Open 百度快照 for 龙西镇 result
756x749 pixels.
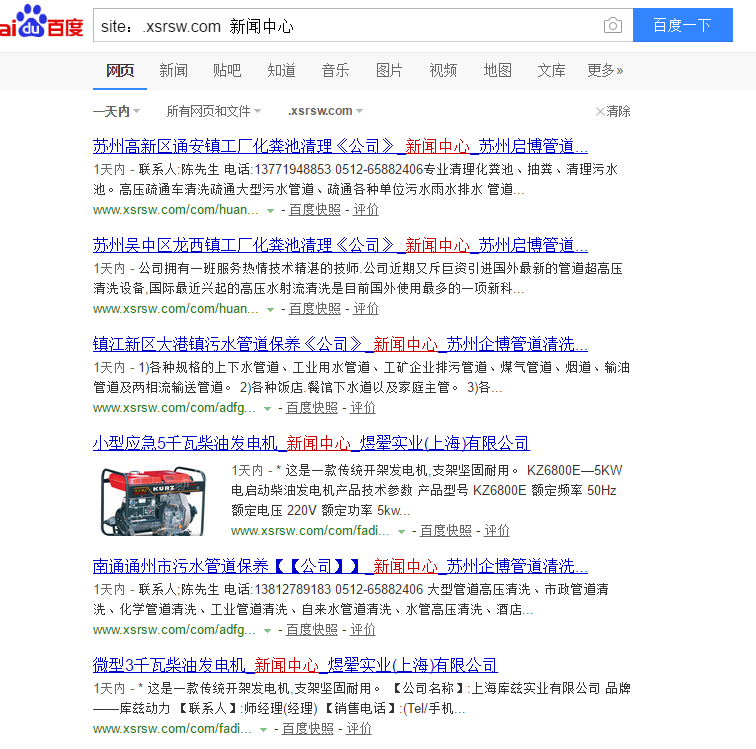tap(315, 309)
